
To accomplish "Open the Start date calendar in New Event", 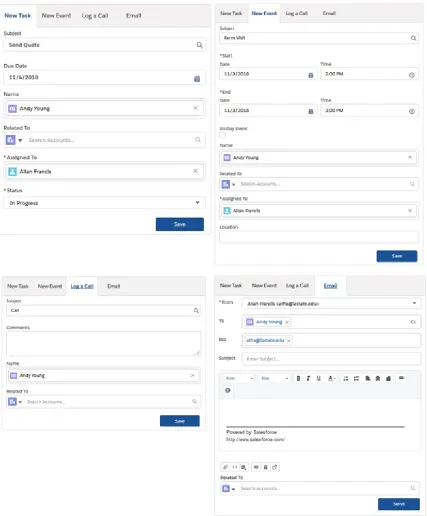I will click(311, 75).
